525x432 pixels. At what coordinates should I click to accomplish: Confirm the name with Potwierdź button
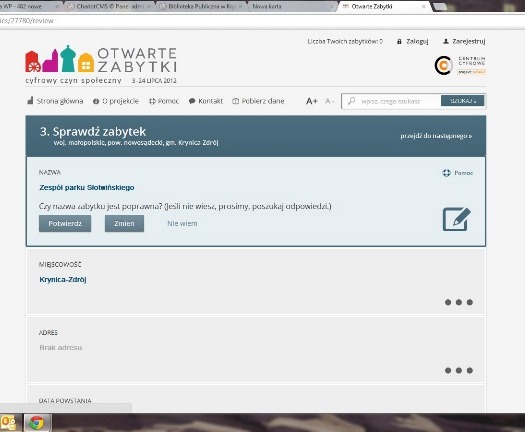click(x=65, y=223)
